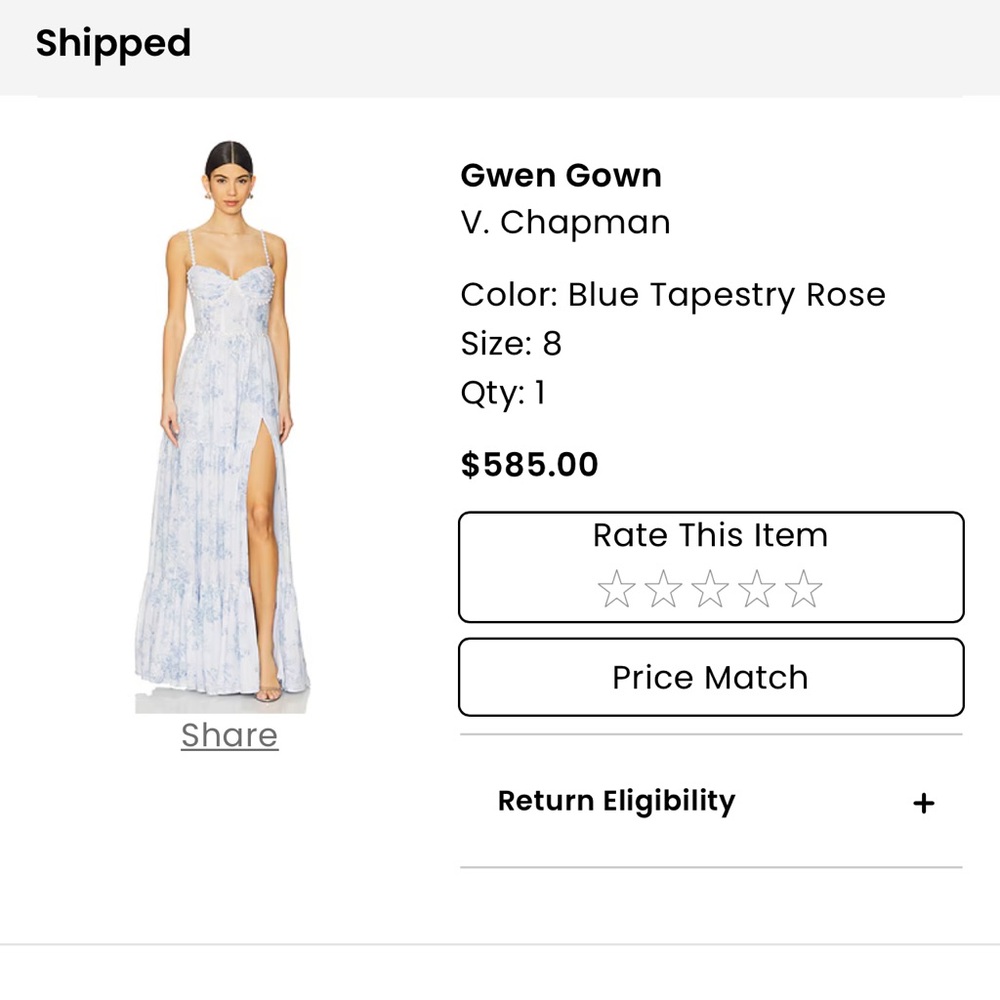
Task: Expand Return Eligibility via the plus icon
Action: coord(924,801)
